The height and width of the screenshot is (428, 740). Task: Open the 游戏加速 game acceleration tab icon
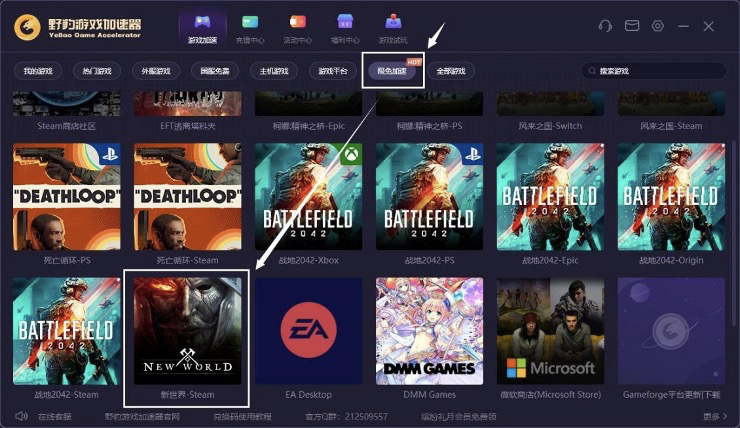202,22
